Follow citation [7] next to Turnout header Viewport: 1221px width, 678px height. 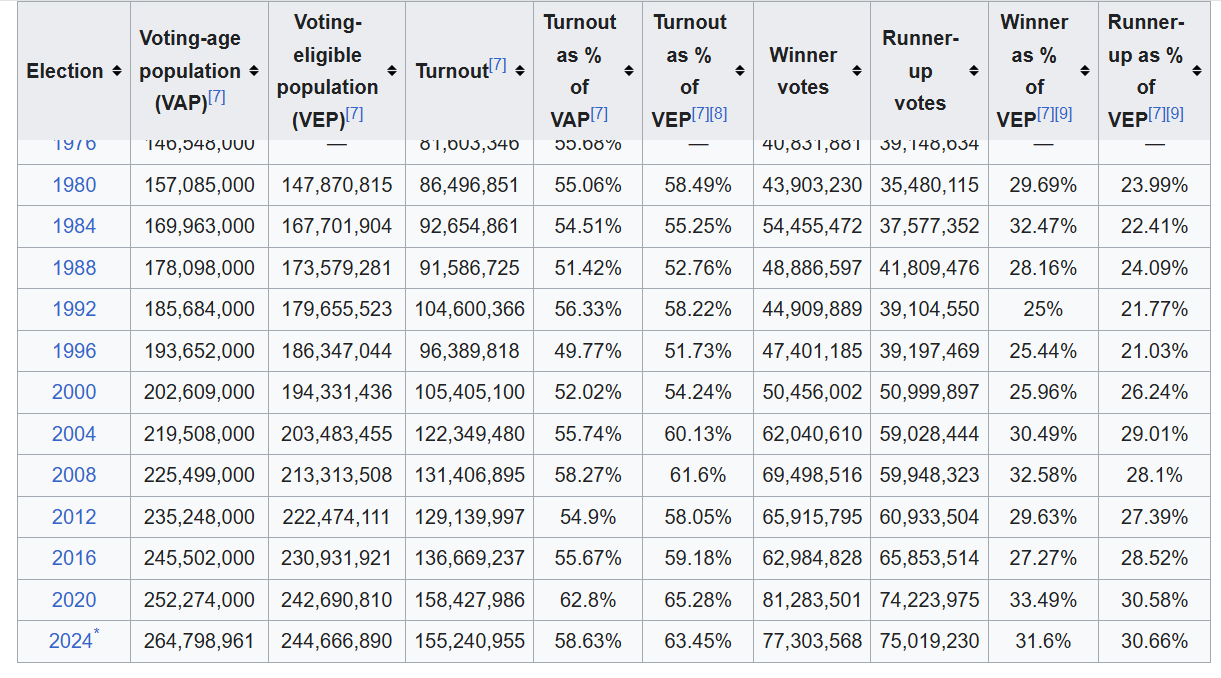coord(498,66)
